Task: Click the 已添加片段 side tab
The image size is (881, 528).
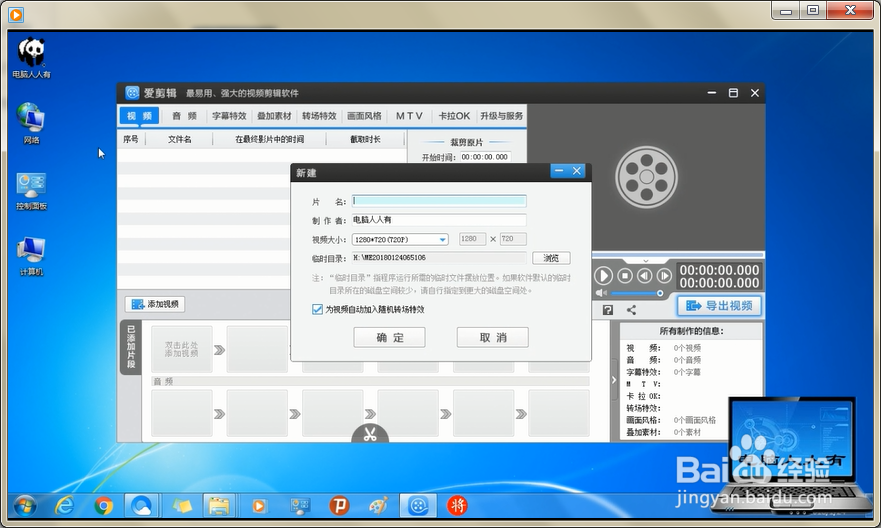Action: pyautogui.click(x=131, y=348)
